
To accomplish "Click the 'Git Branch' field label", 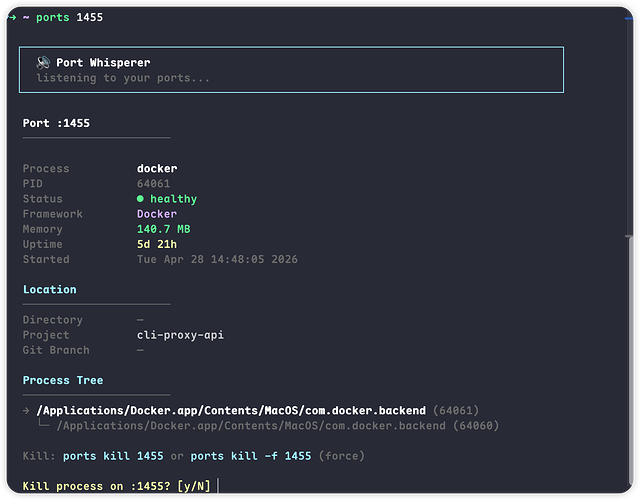I will 56,350.
